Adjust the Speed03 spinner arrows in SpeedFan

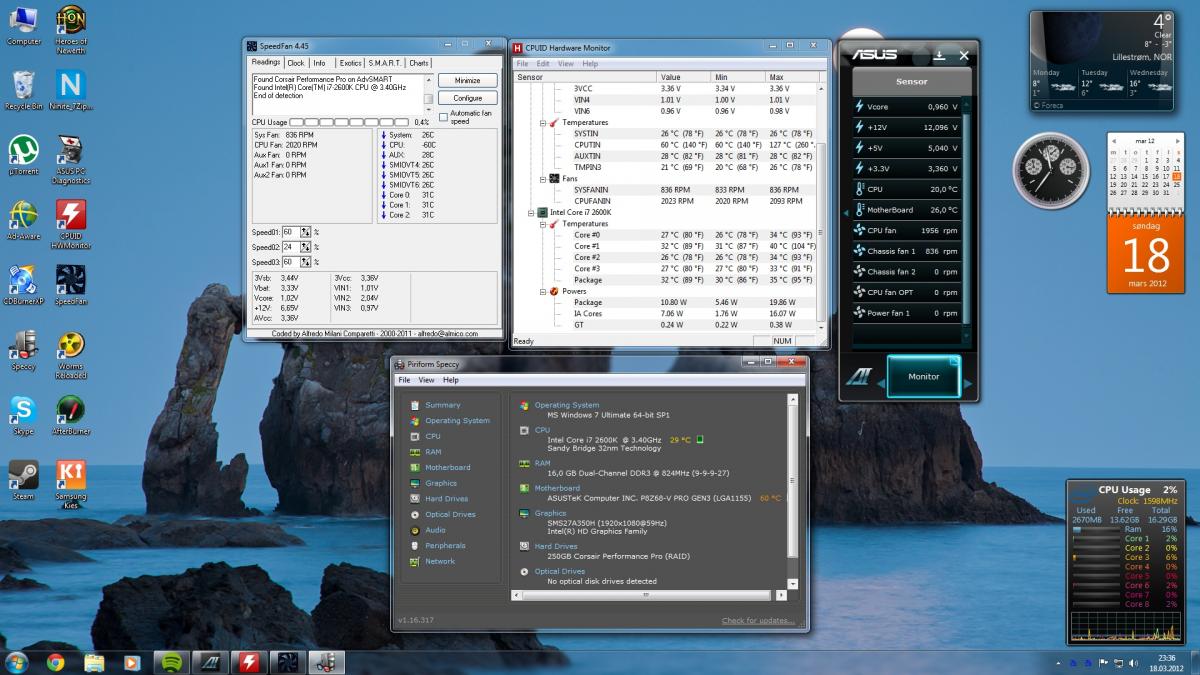[306, 262]
